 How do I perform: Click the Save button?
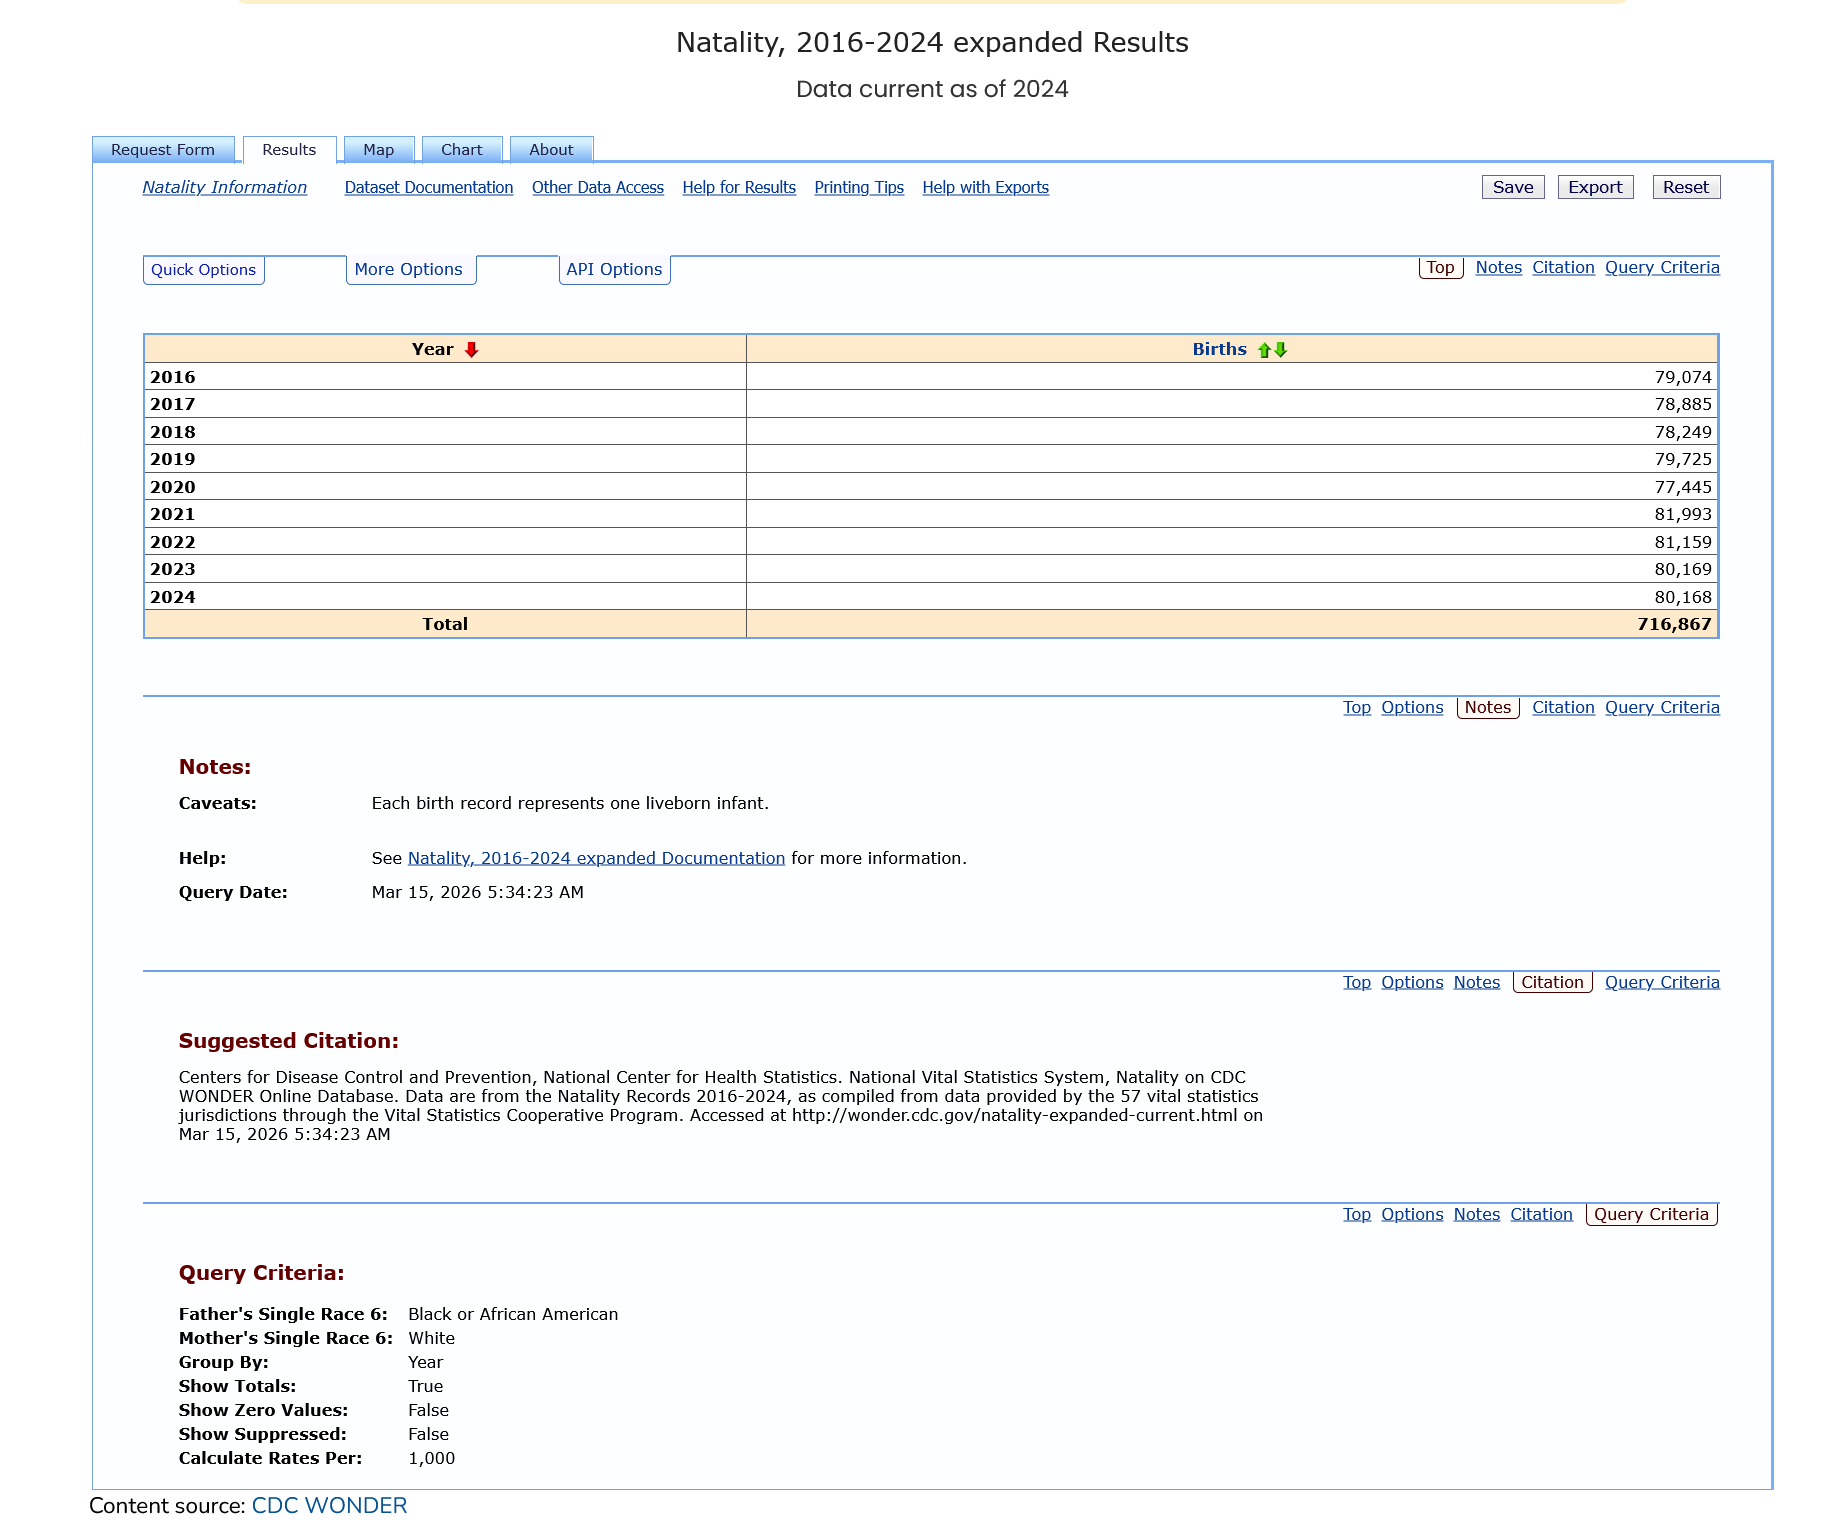pyautogui.click(x=1513, y=187)
